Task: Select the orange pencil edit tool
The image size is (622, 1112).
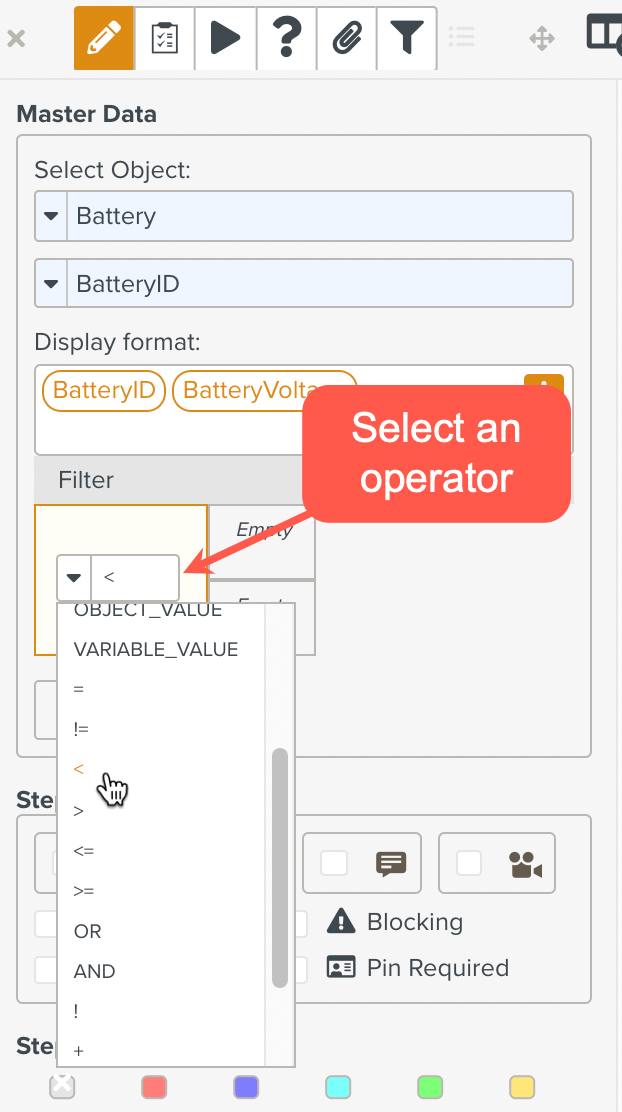Action: pos(103,36)
